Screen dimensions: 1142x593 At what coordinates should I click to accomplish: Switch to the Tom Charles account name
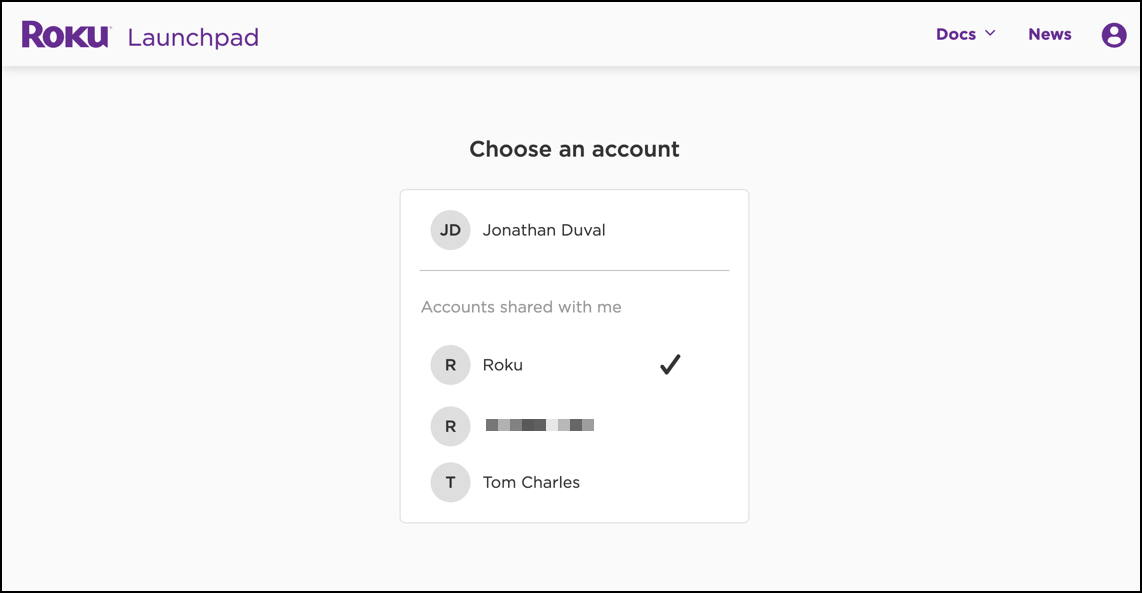pyautogui.click(x=531, y=482)
